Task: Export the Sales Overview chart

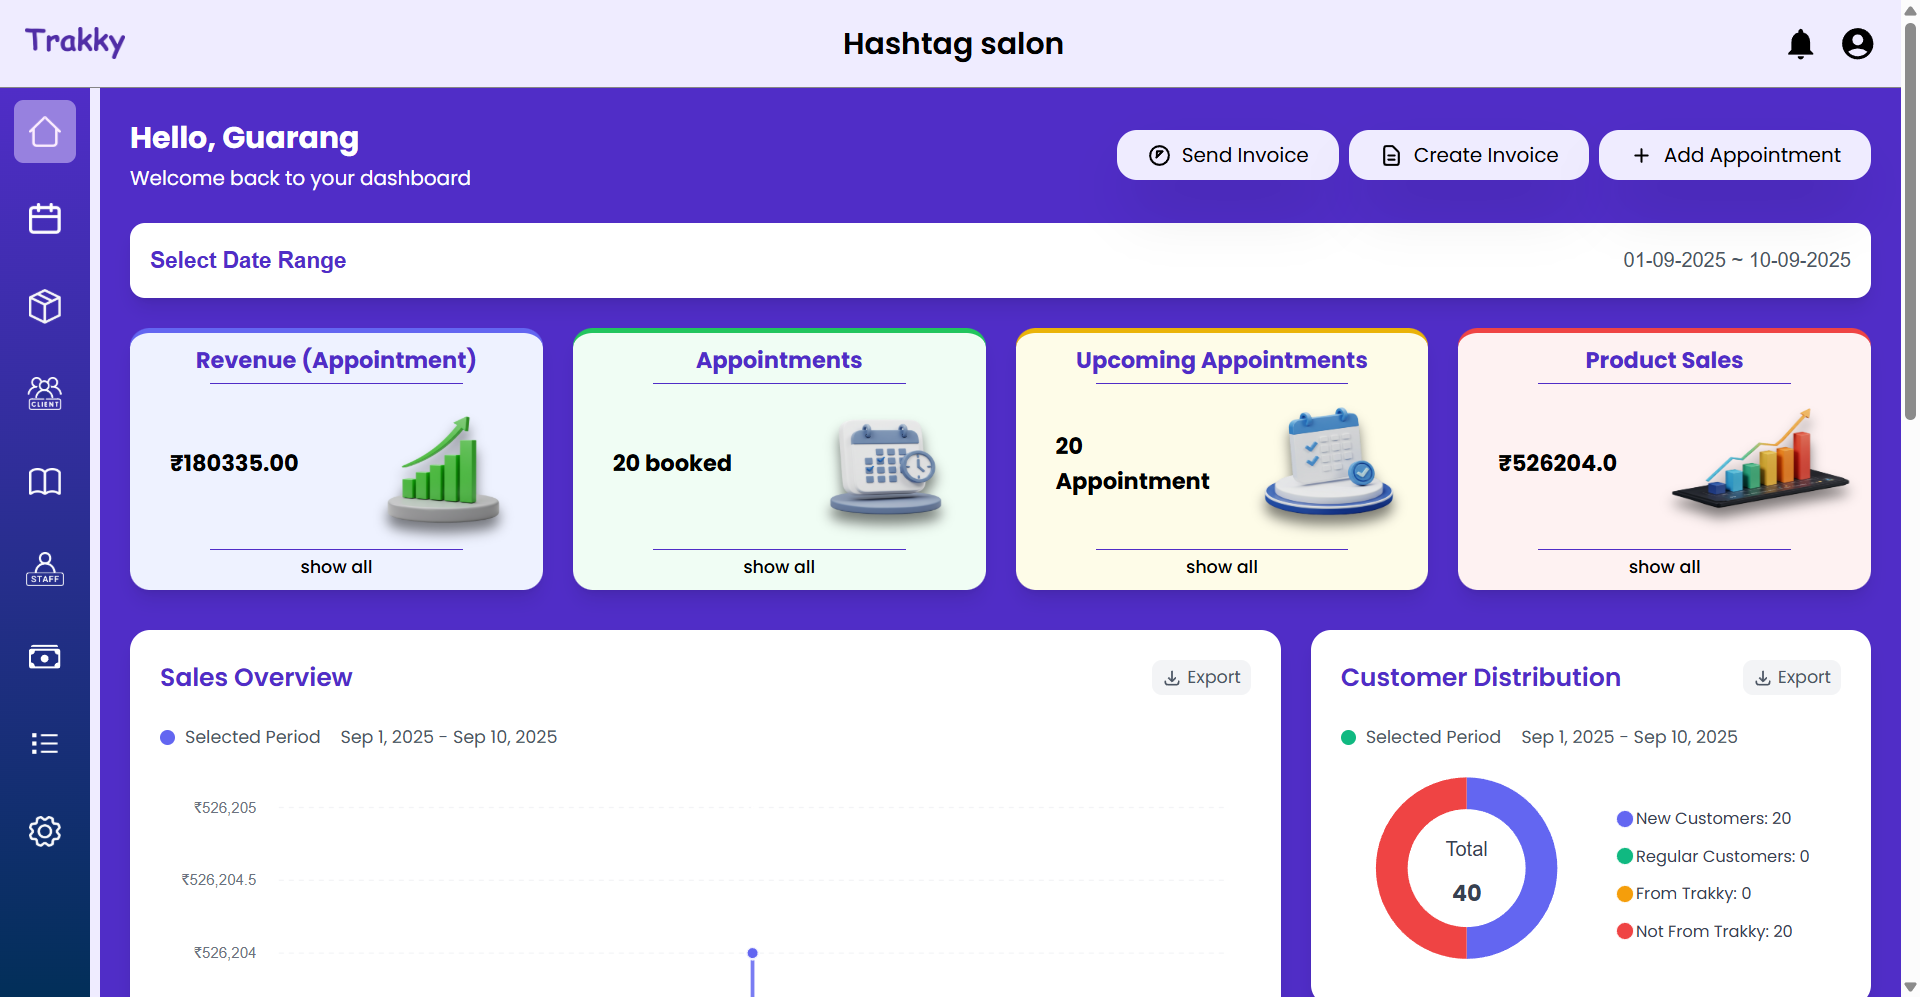Action: click(1201, 678)
